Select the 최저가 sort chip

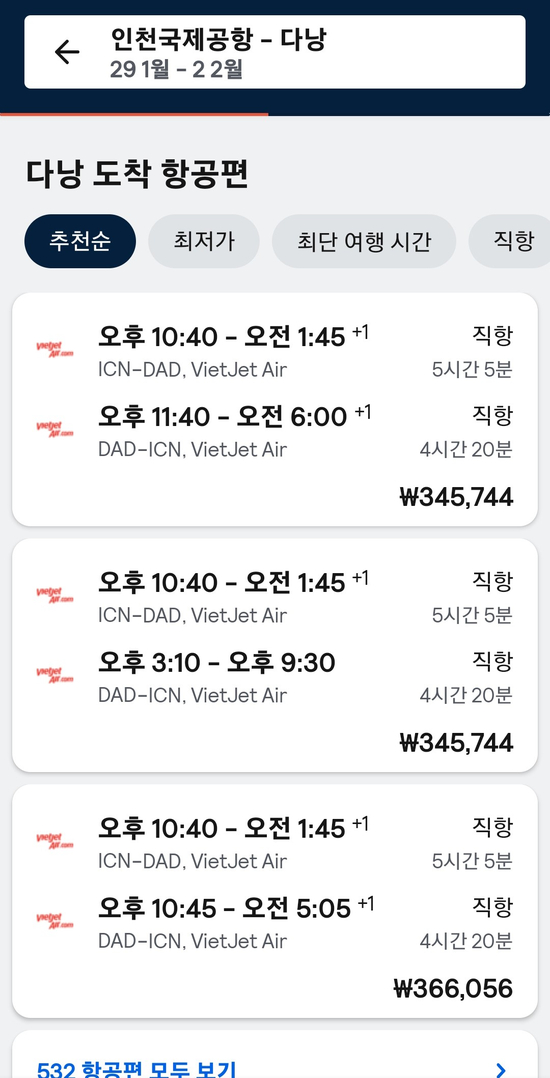point(204,241)
